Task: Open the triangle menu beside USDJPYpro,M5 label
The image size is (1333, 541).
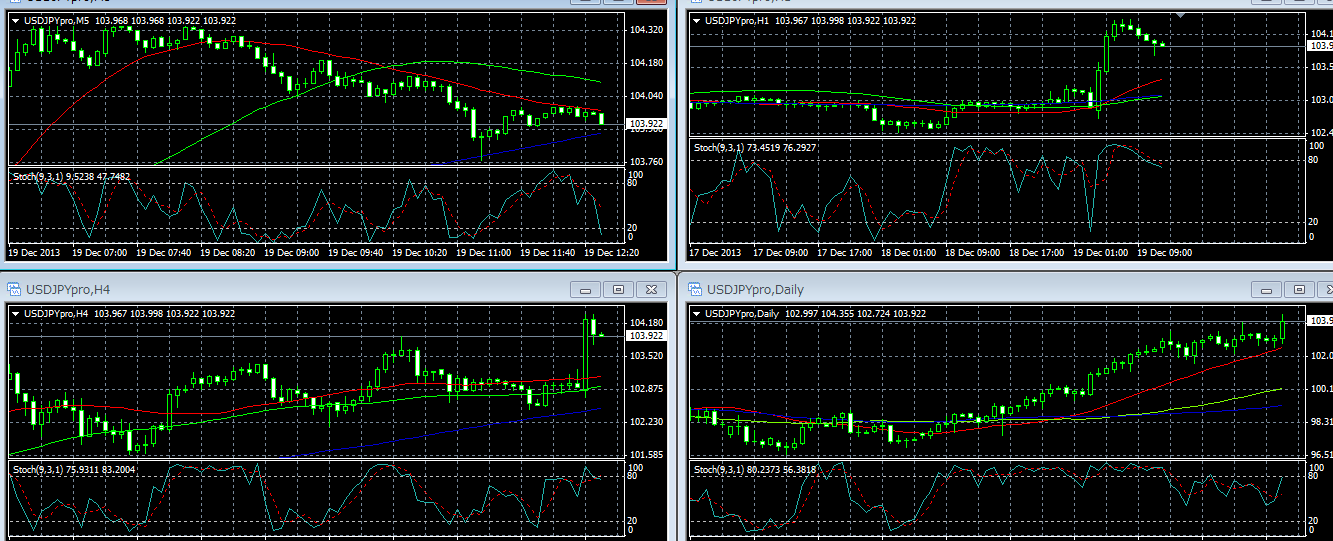Action: point(16,20)
